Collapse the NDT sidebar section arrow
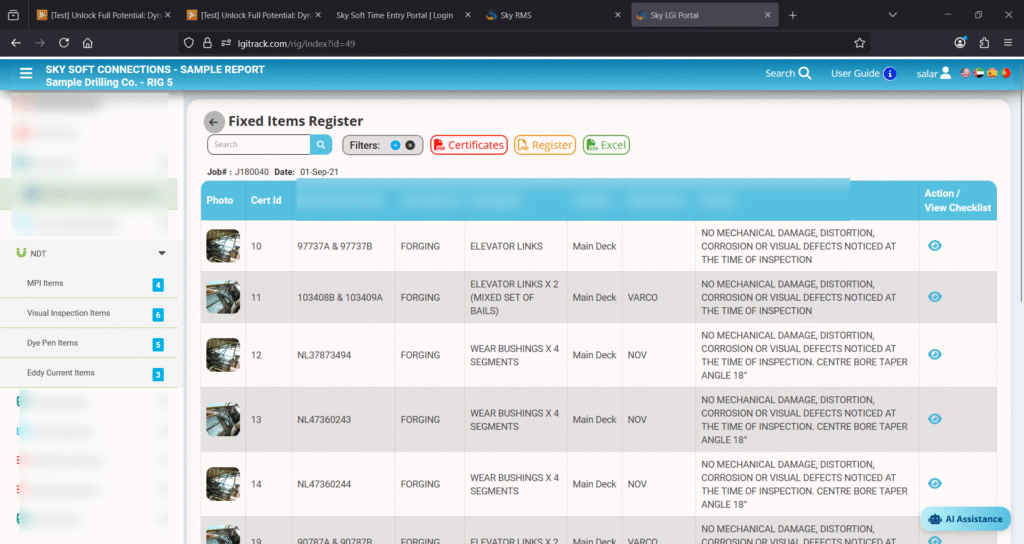The width and height of the screenshot is (1024, 544). coord(162,253)
